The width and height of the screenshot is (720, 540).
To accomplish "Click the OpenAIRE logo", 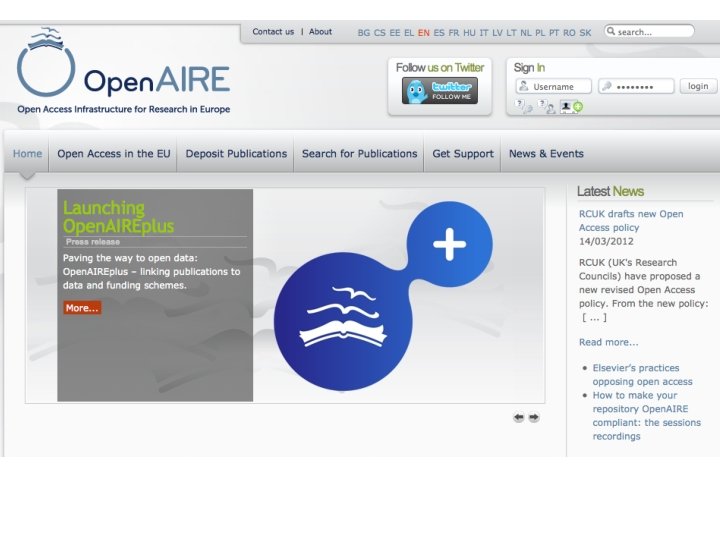I will point(123,70).
